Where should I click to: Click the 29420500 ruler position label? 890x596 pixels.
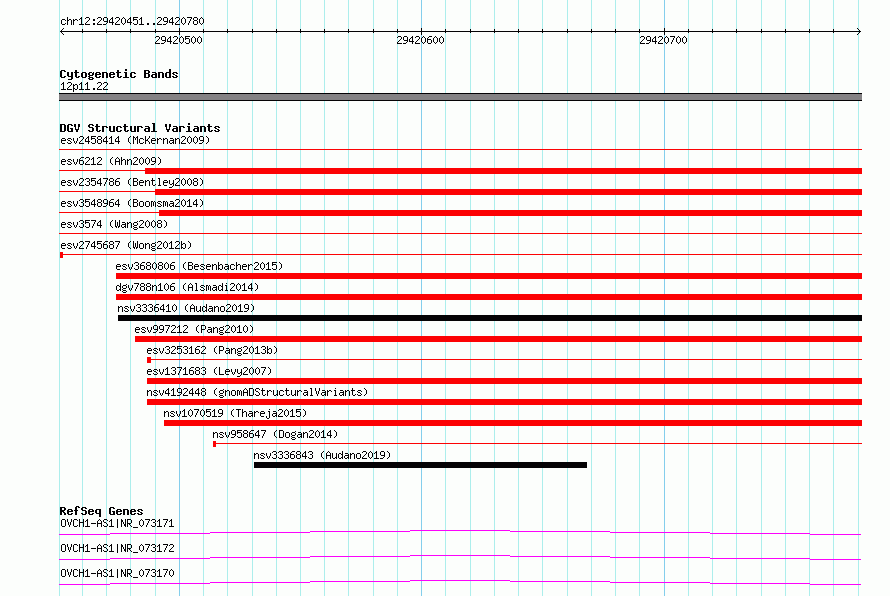pos(178,40)
